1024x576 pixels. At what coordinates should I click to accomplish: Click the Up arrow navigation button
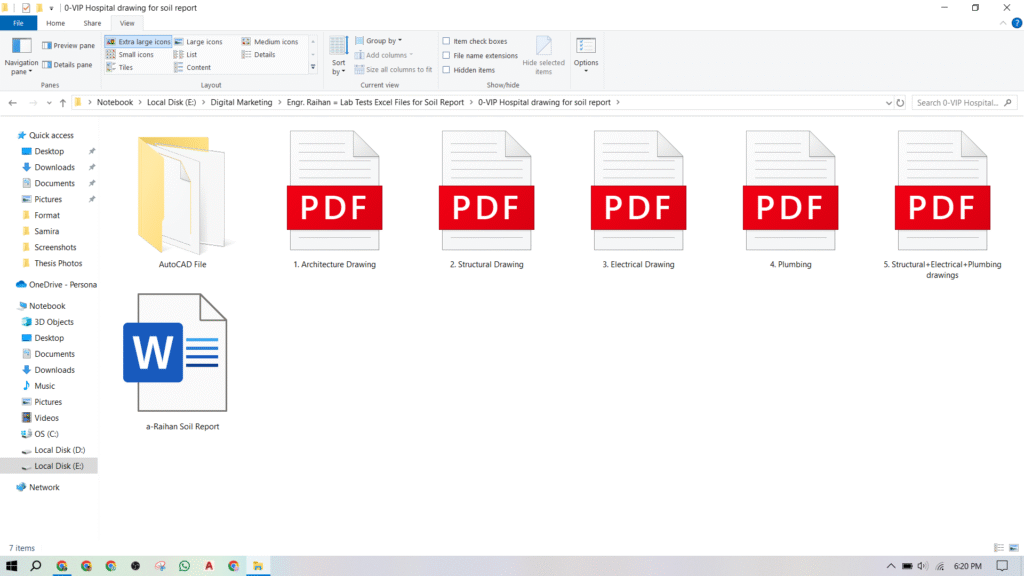pyautogui.click(x=63, y=102)
